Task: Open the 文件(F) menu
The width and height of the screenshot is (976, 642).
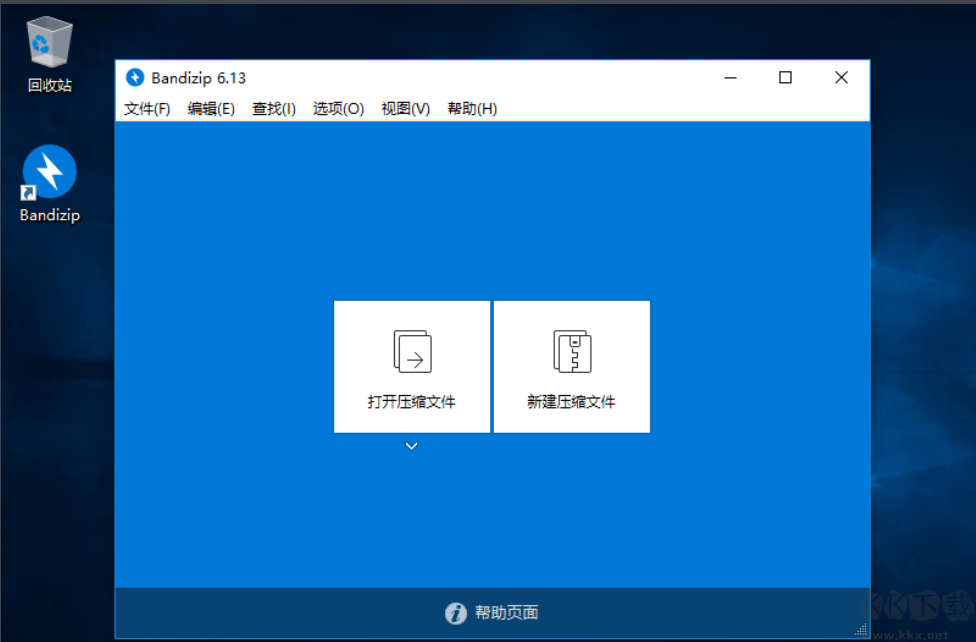Action: (x=146, y=108)
